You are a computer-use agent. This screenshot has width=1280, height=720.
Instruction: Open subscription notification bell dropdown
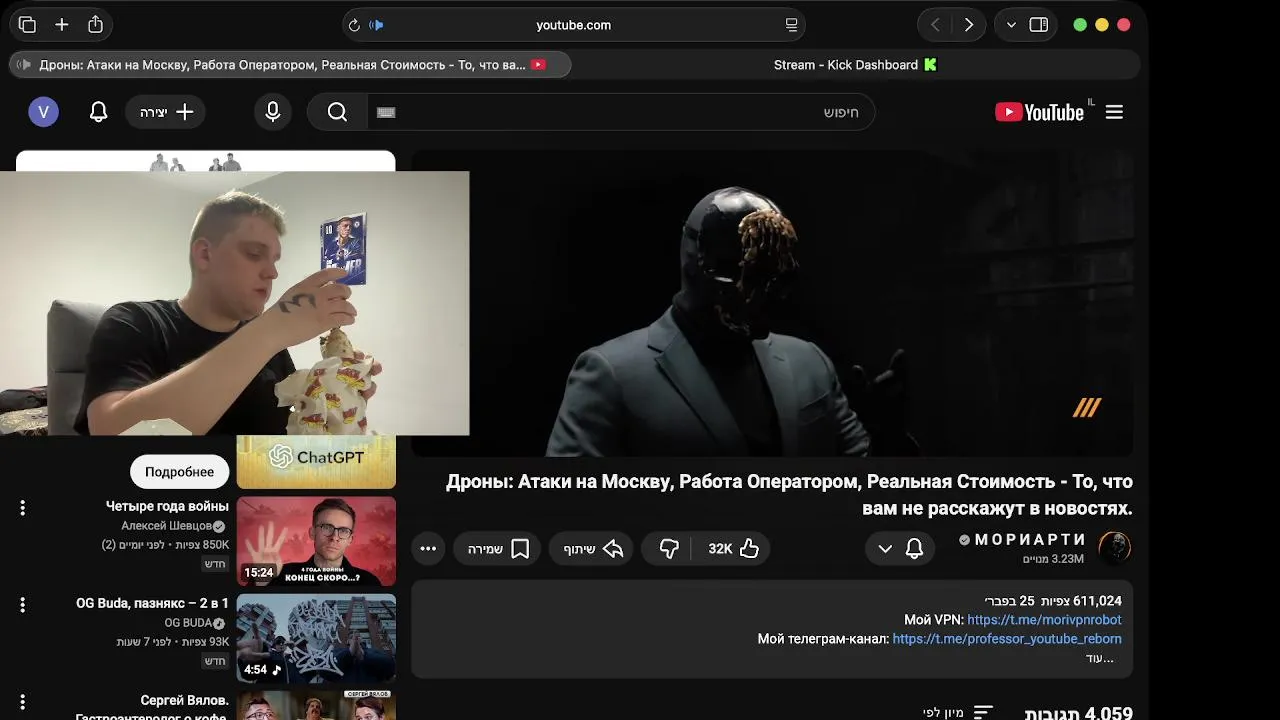click(x=900, y=548)
